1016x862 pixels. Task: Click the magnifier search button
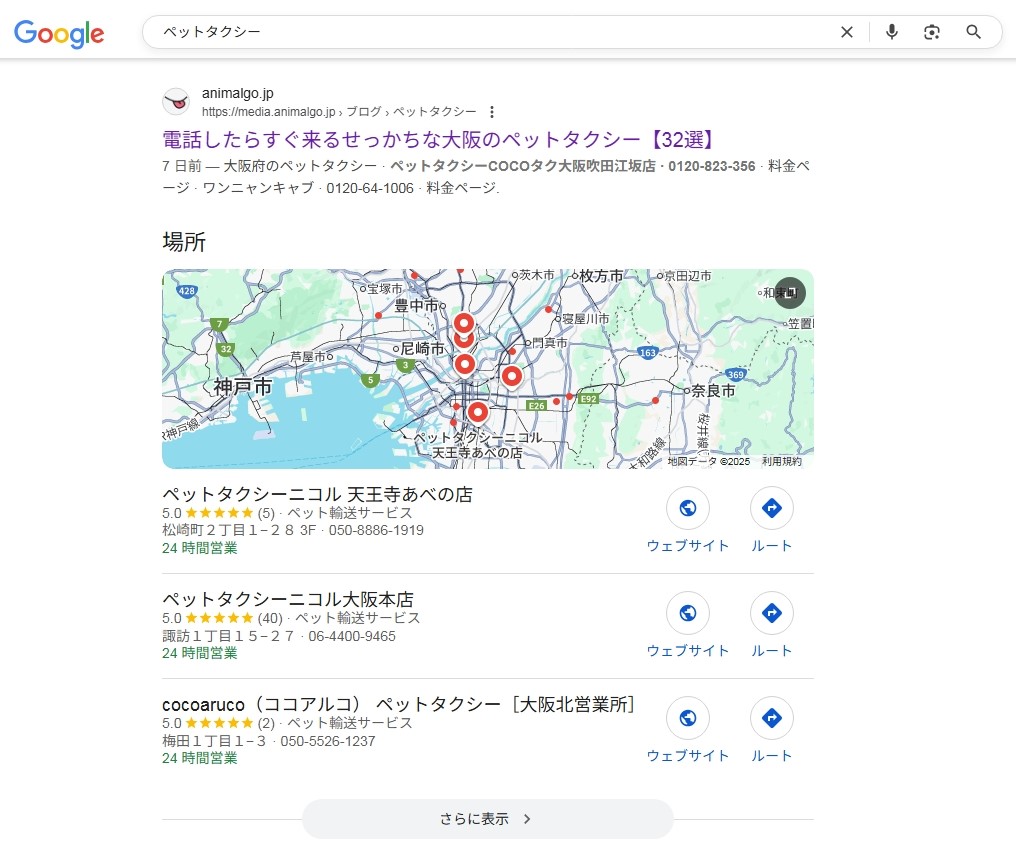tap(974, 32)
